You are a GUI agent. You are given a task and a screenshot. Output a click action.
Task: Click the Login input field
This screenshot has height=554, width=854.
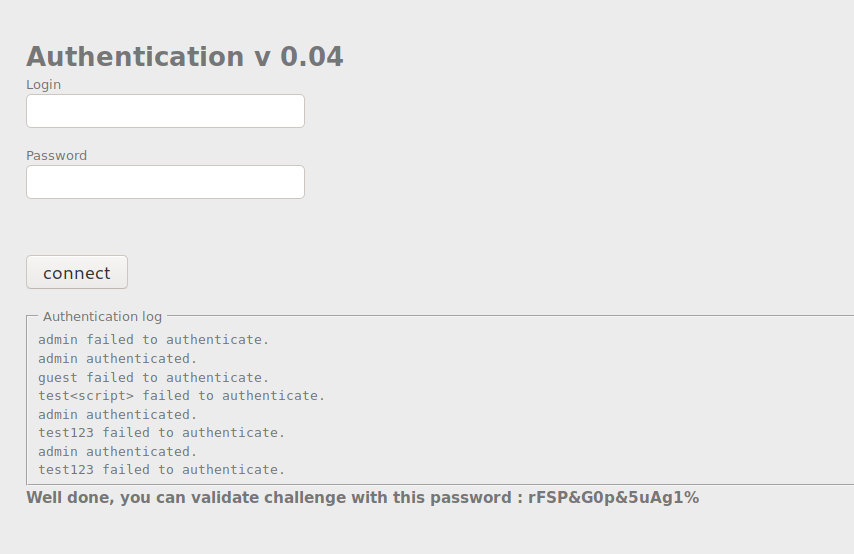[x=165, y=111]
